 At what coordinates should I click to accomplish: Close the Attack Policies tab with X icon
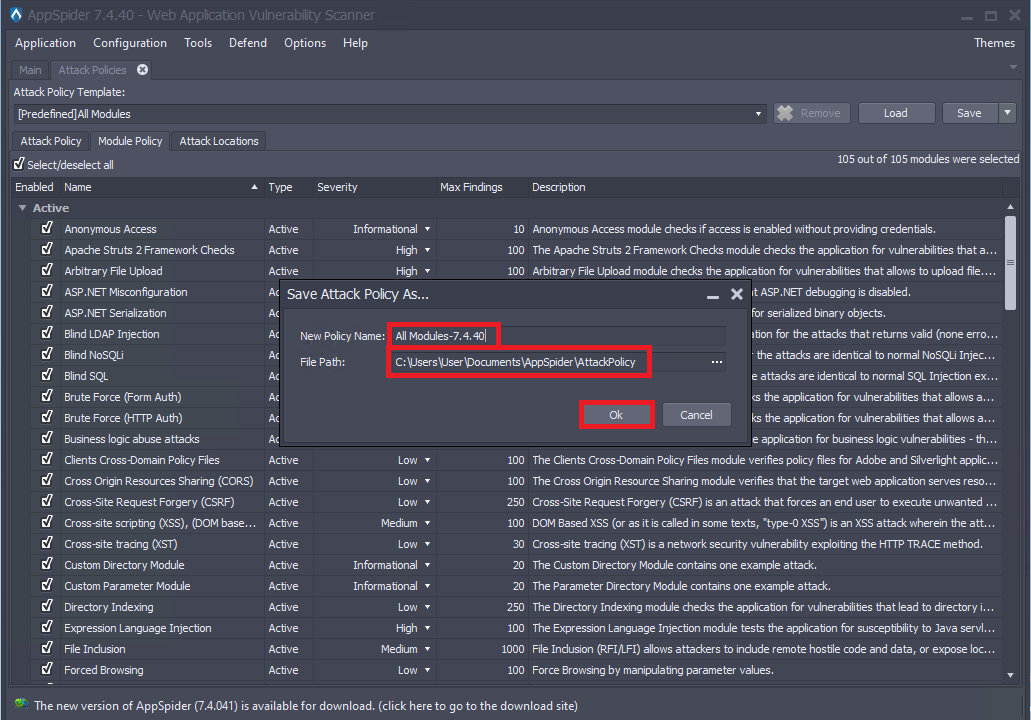pos(142,70)
